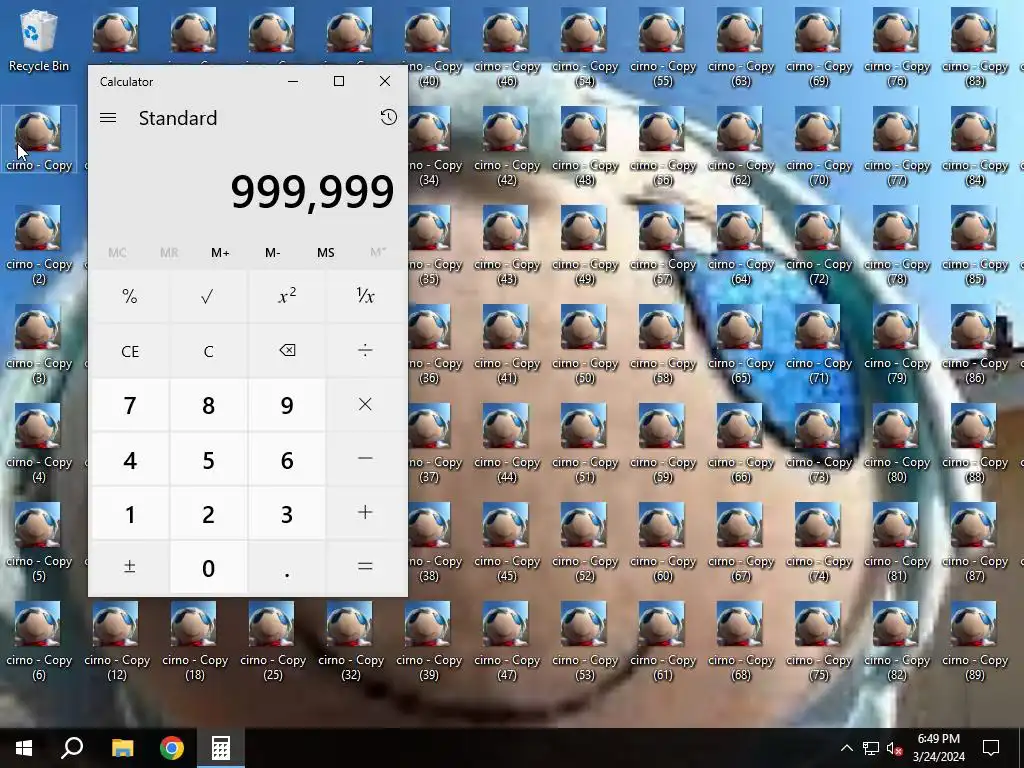The height and width of the screenshot is (768, 1024).
Task: Select the cirno - Copy (83) icon
Action: 974,47
